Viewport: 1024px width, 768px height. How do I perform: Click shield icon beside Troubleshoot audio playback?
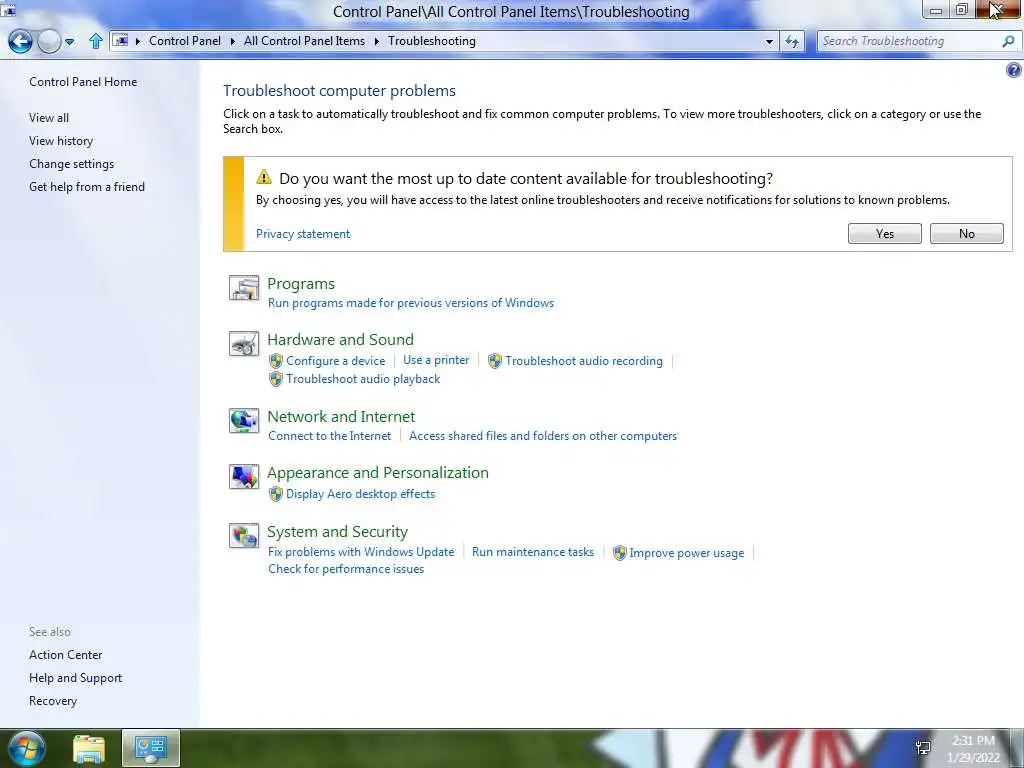point(276,379)
